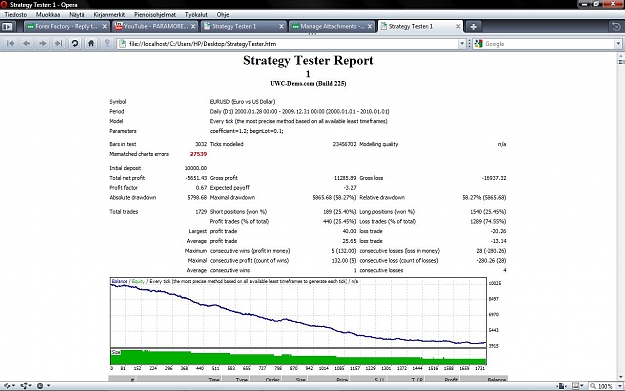Open the Työkalut menu

point(196,14)
